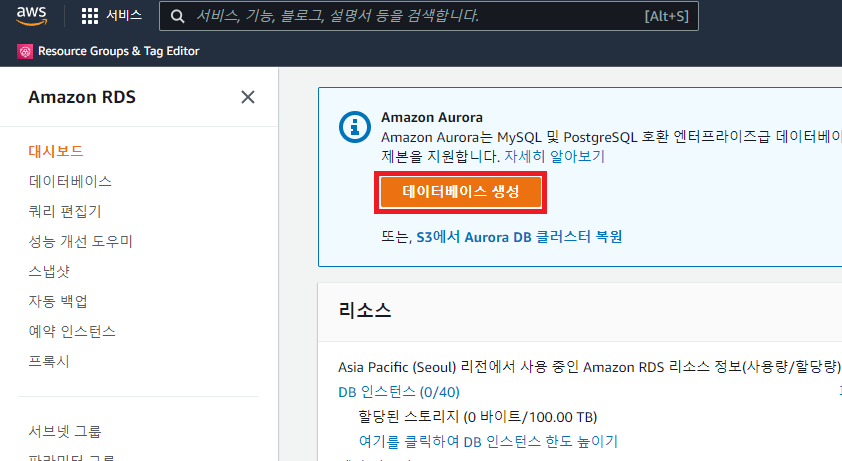Open 스냅샷 in the sidebar

click(49, 271)
